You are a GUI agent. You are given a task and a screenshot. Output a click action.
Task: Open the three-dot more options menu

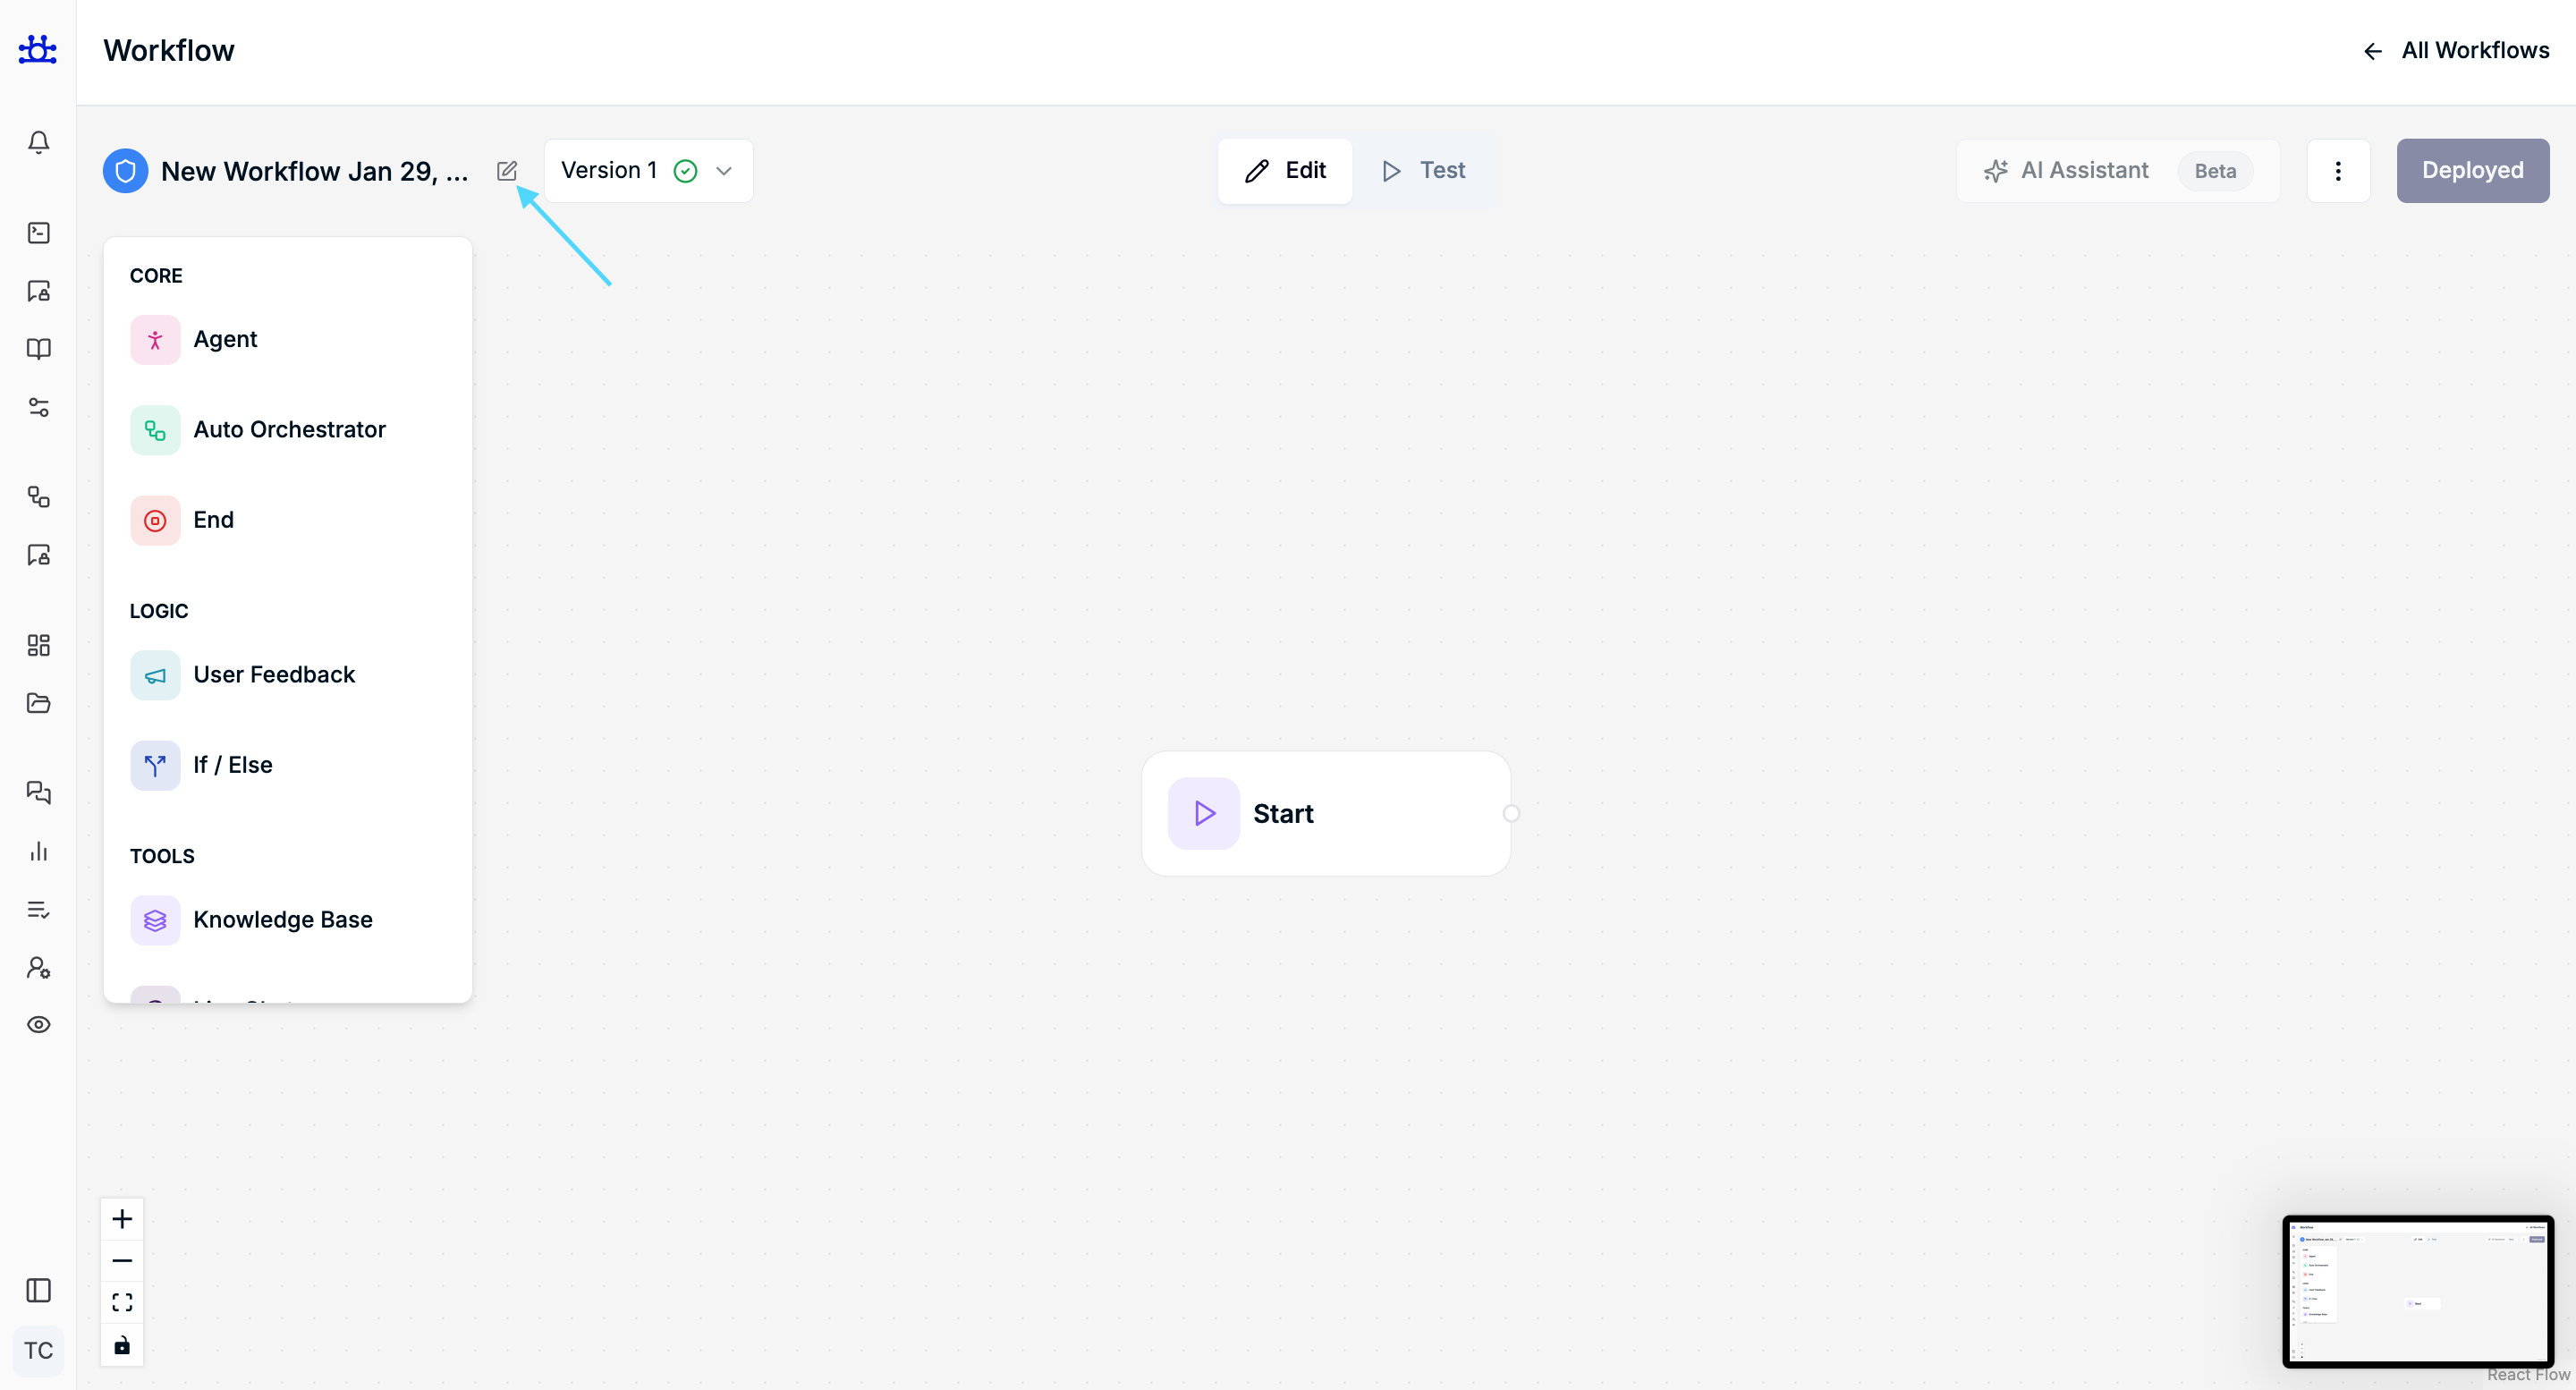pyautogui.click(x=2338, y=171)
